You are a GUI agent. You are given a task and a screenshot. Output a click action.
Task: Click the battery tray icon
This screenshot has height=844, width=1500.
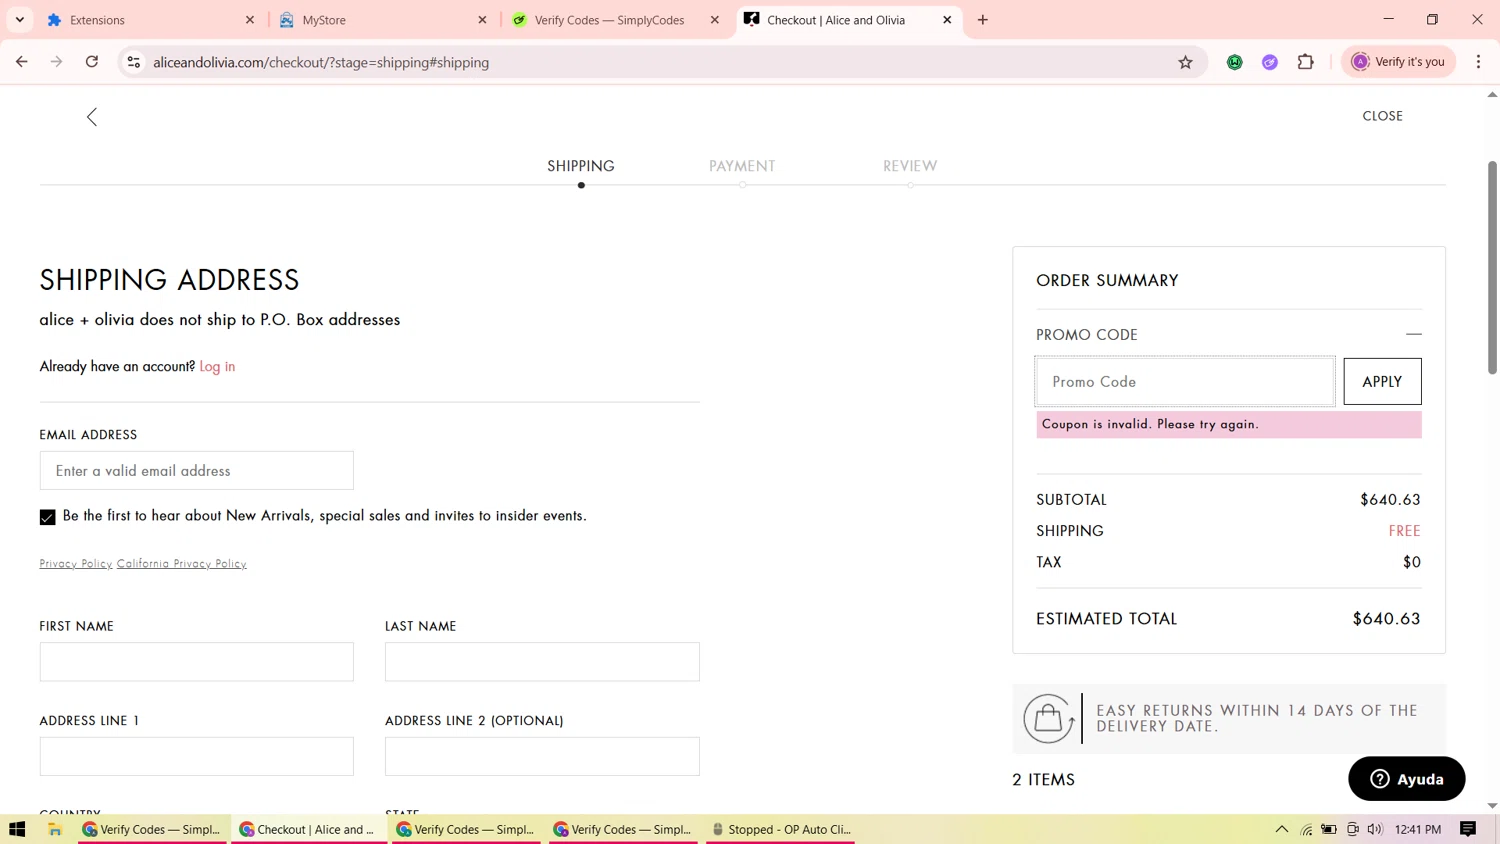click(x=1329, y=829)
